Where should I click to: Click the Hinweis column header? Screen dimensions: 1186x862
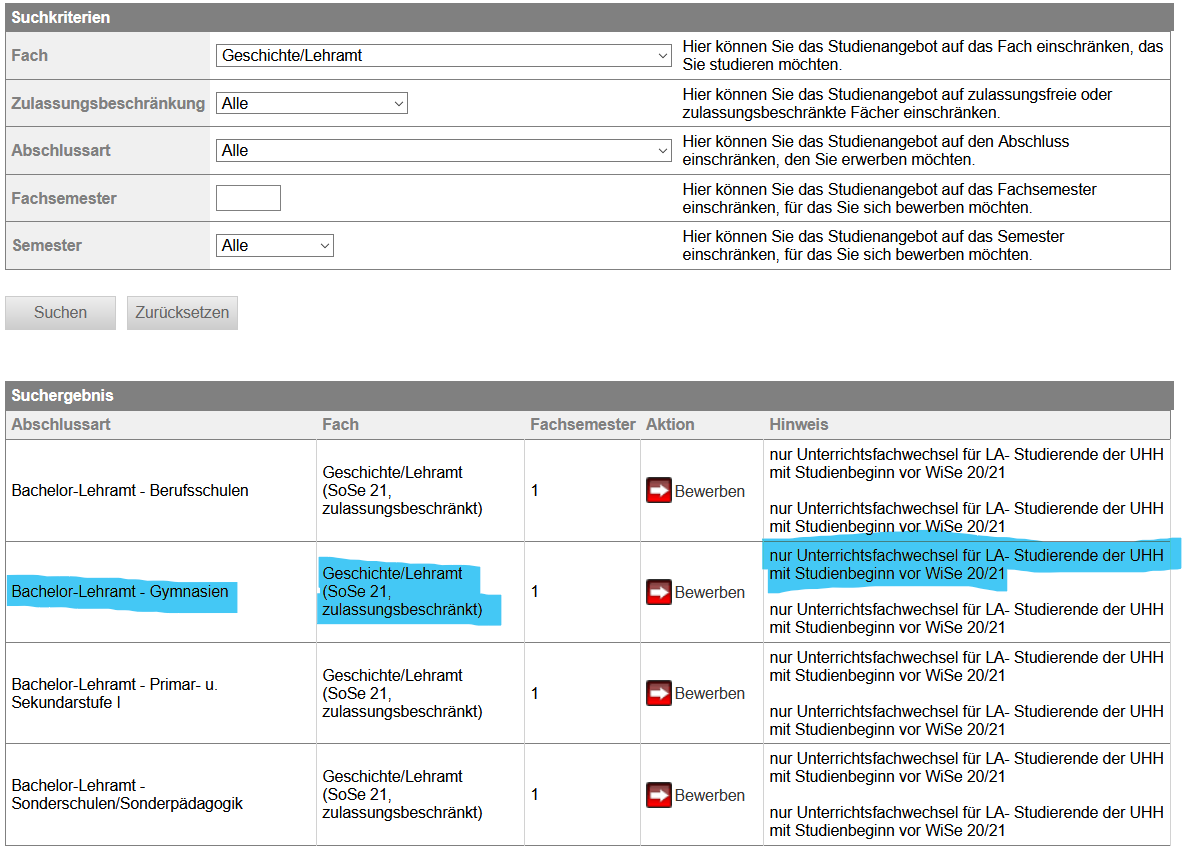tap(798, 424)
